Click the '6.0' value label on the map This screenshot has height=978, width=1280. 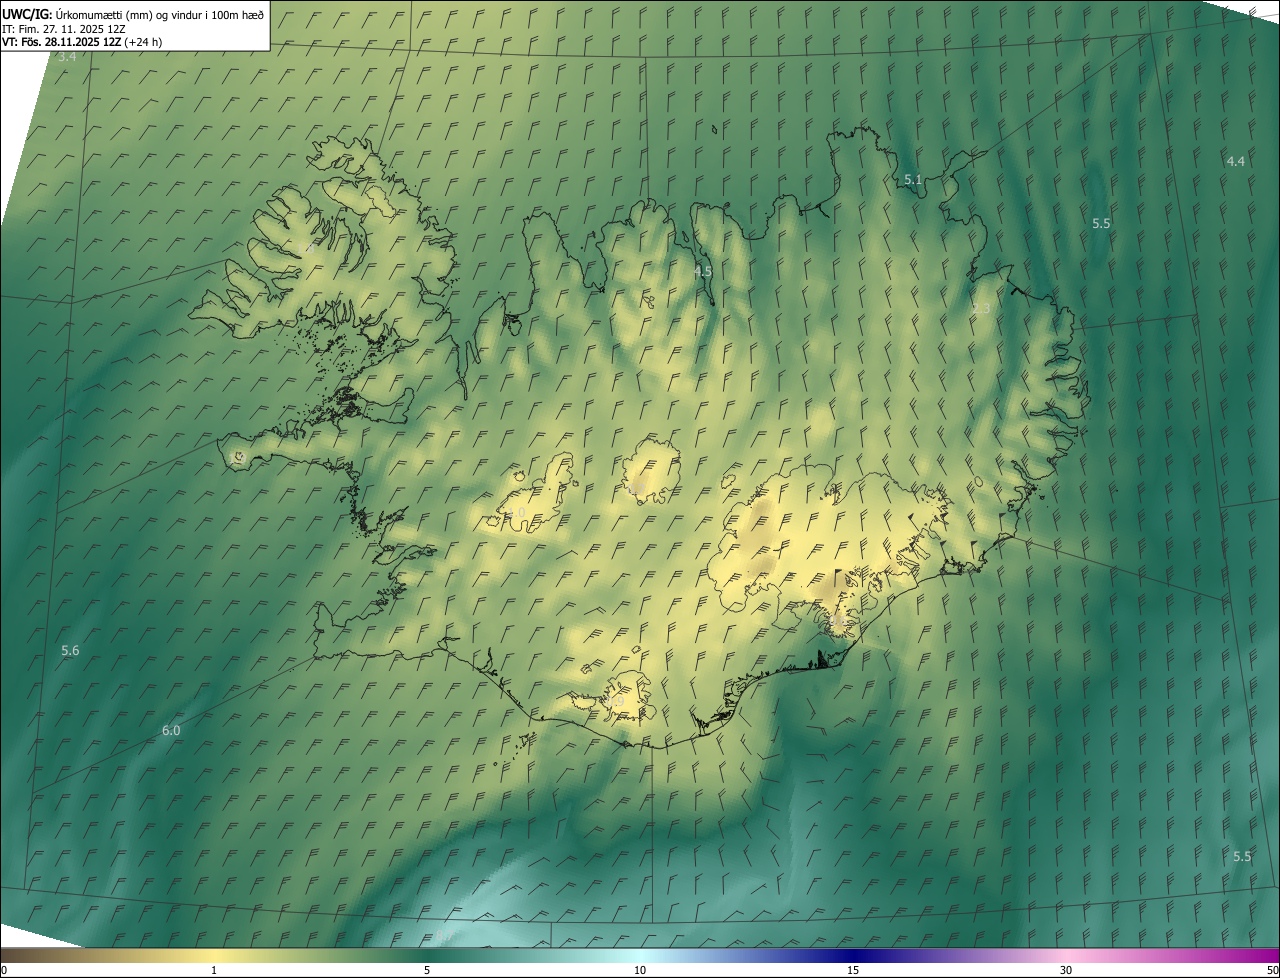point(171,730)
